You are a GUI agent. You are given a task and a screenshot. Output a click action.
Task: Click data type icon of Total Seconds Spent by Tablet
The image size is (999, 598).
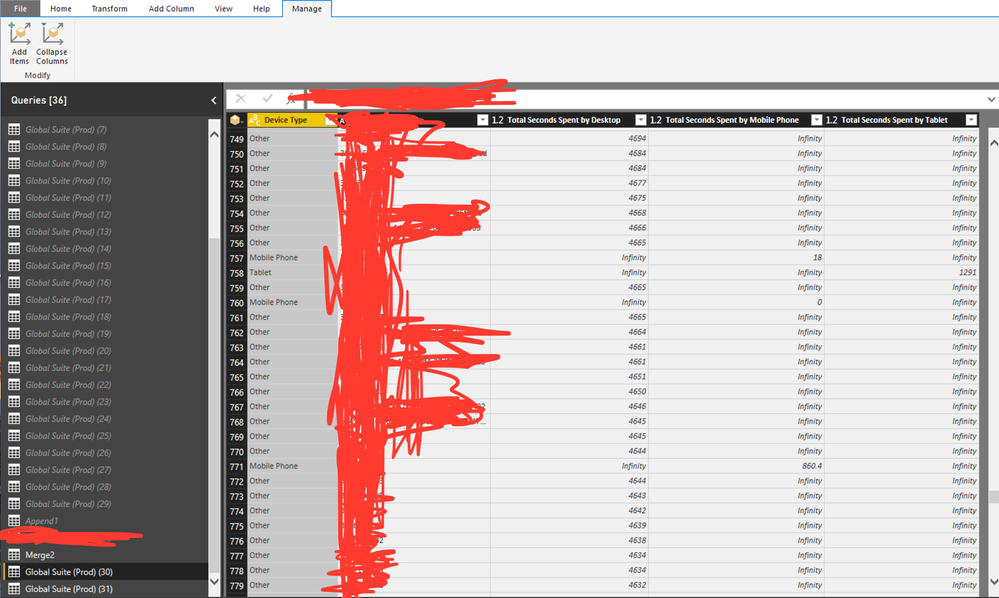pos(831,120)
